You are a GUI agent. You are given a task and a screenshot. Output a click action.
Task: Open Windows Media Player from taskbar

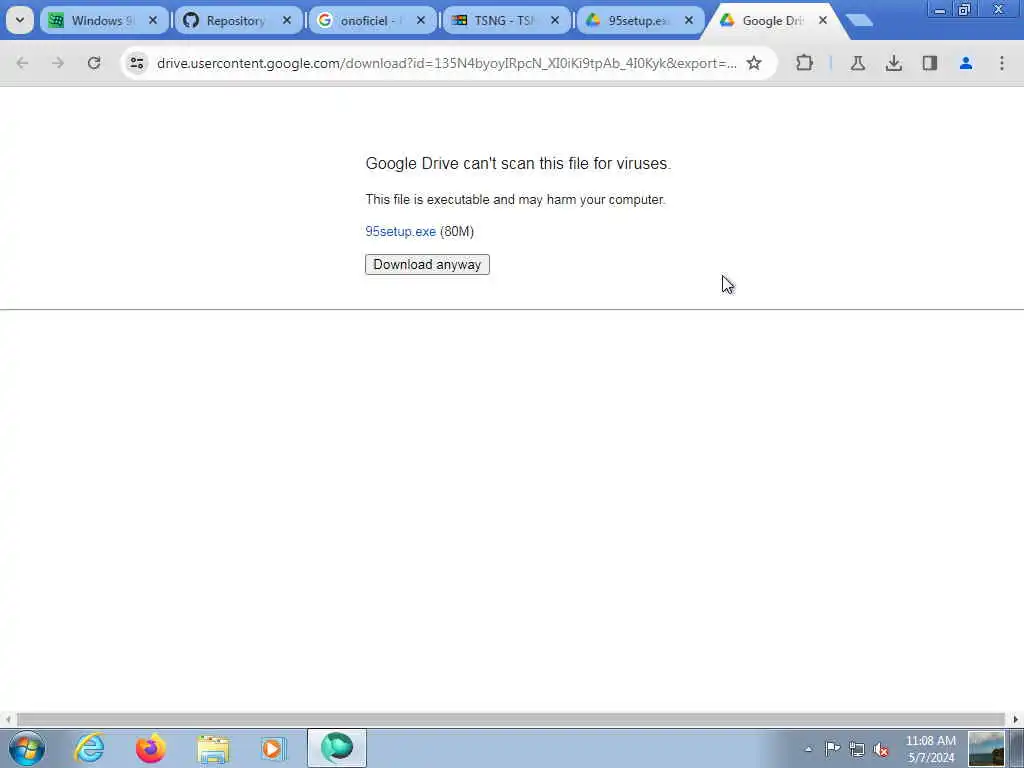click(273, 748)
